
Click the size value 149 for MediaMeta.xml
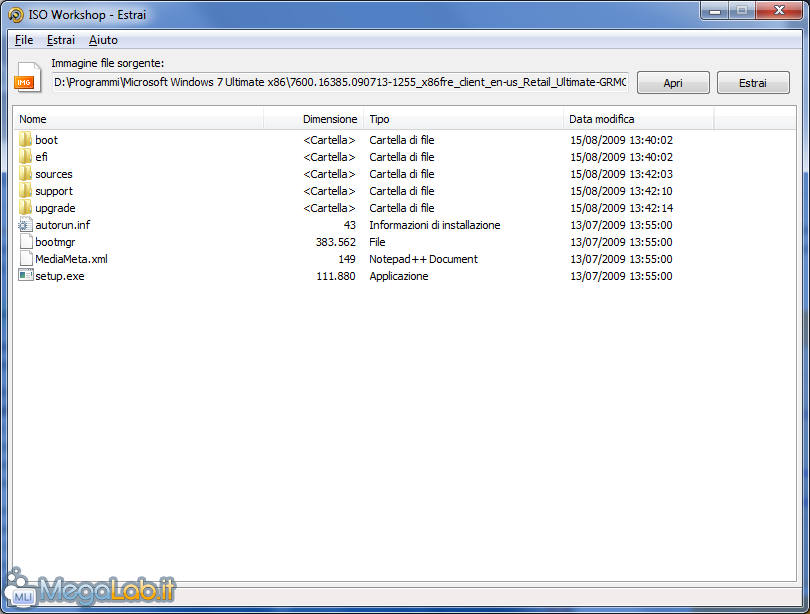coord(347,259)
